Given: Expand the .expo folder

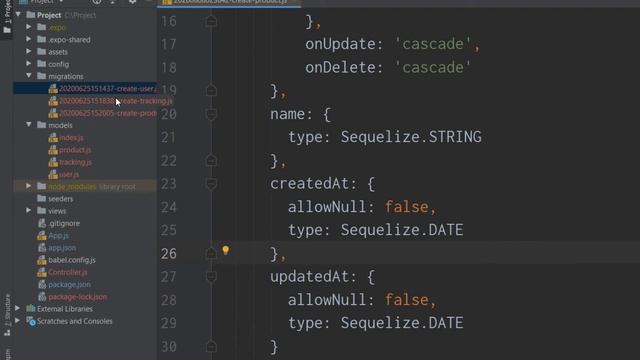Looking at the screenshot, I should point(29,27).
